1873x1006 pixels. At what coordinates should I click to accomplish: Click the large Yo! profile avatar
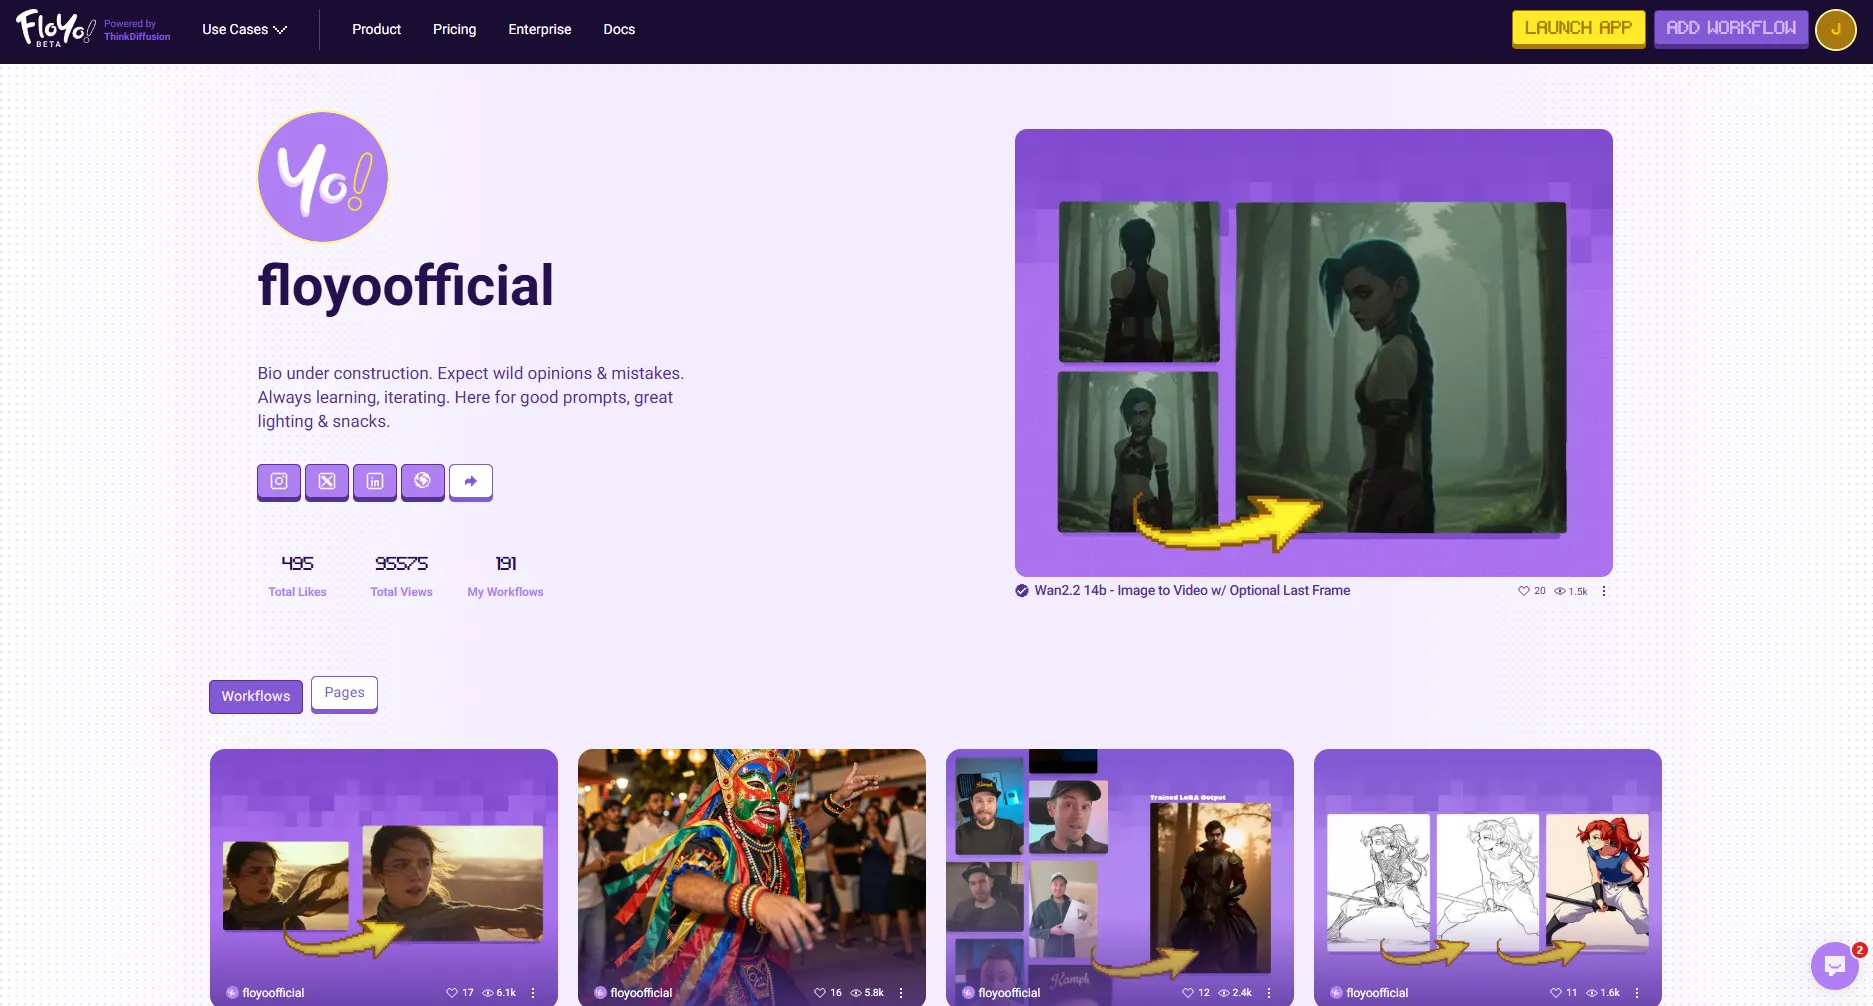pos(323,177)
